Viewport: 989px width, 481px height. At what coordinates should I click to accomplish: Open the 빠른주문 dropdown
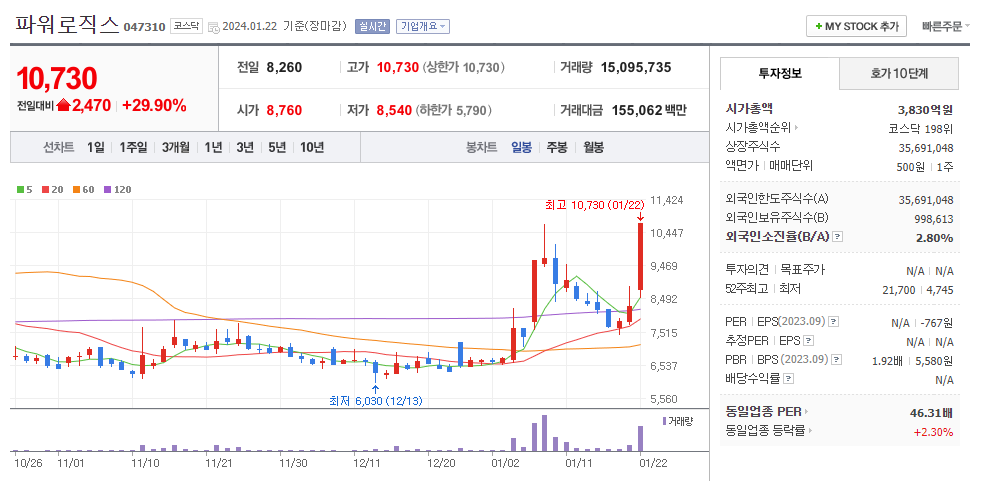coord(945,26)
